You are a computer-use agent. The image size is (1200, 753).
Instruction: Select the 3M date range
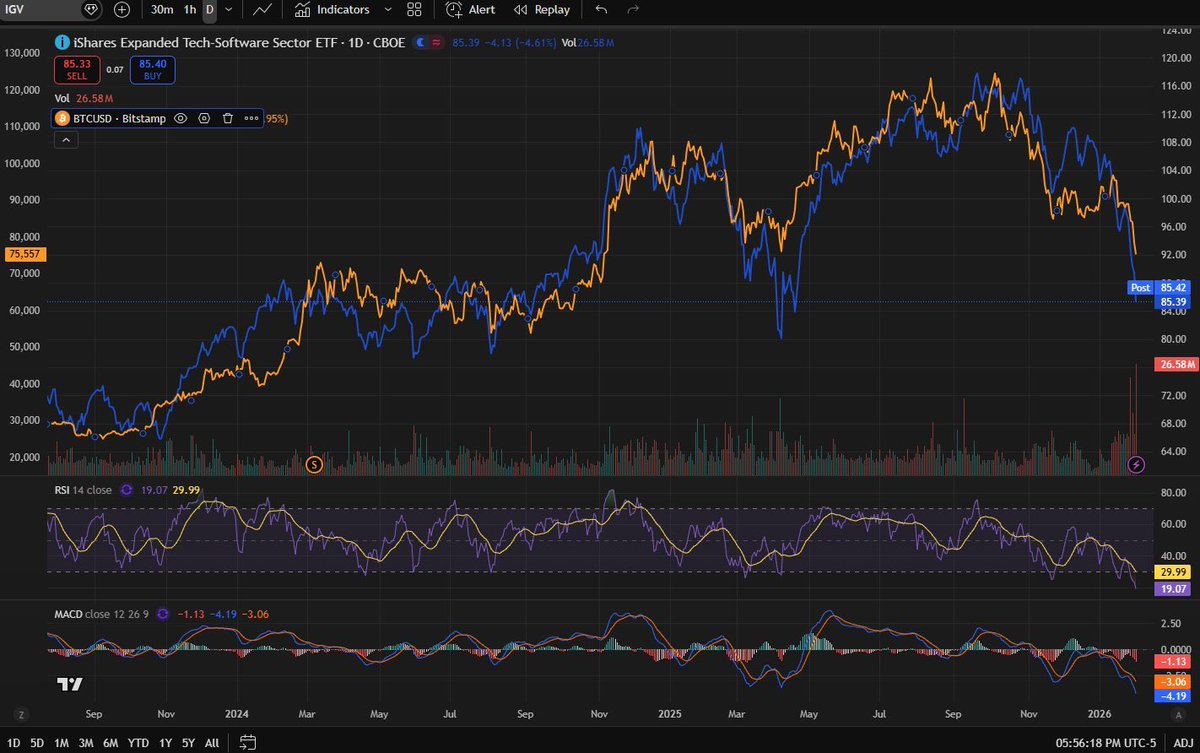pyautogui.click(x=87, y=742)
